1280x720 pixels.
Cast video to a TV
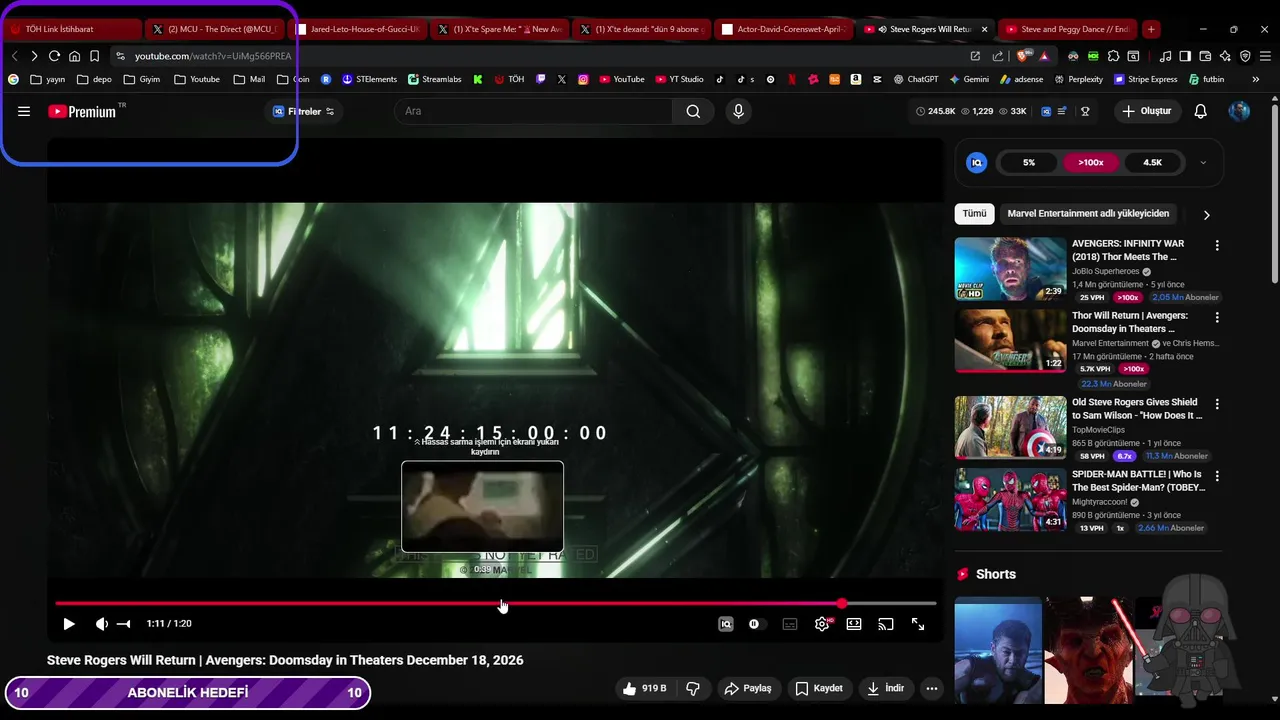(886, 624)
